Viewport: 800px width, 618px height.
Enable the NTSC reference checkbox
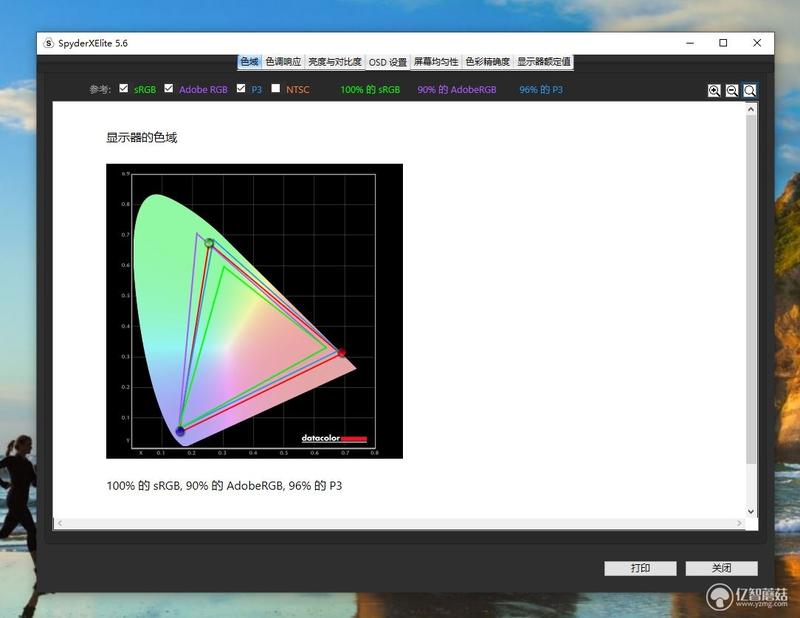click(276, 88)
